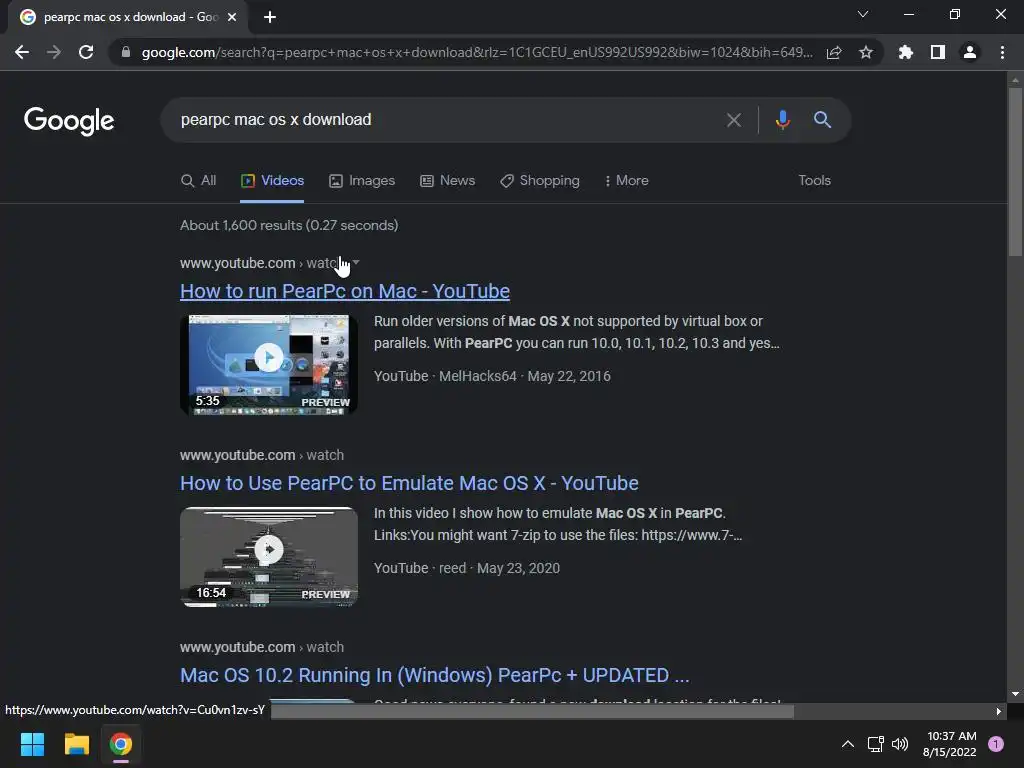
Task: Open the Extensions puzzle icon
Action: coord(905,52)
